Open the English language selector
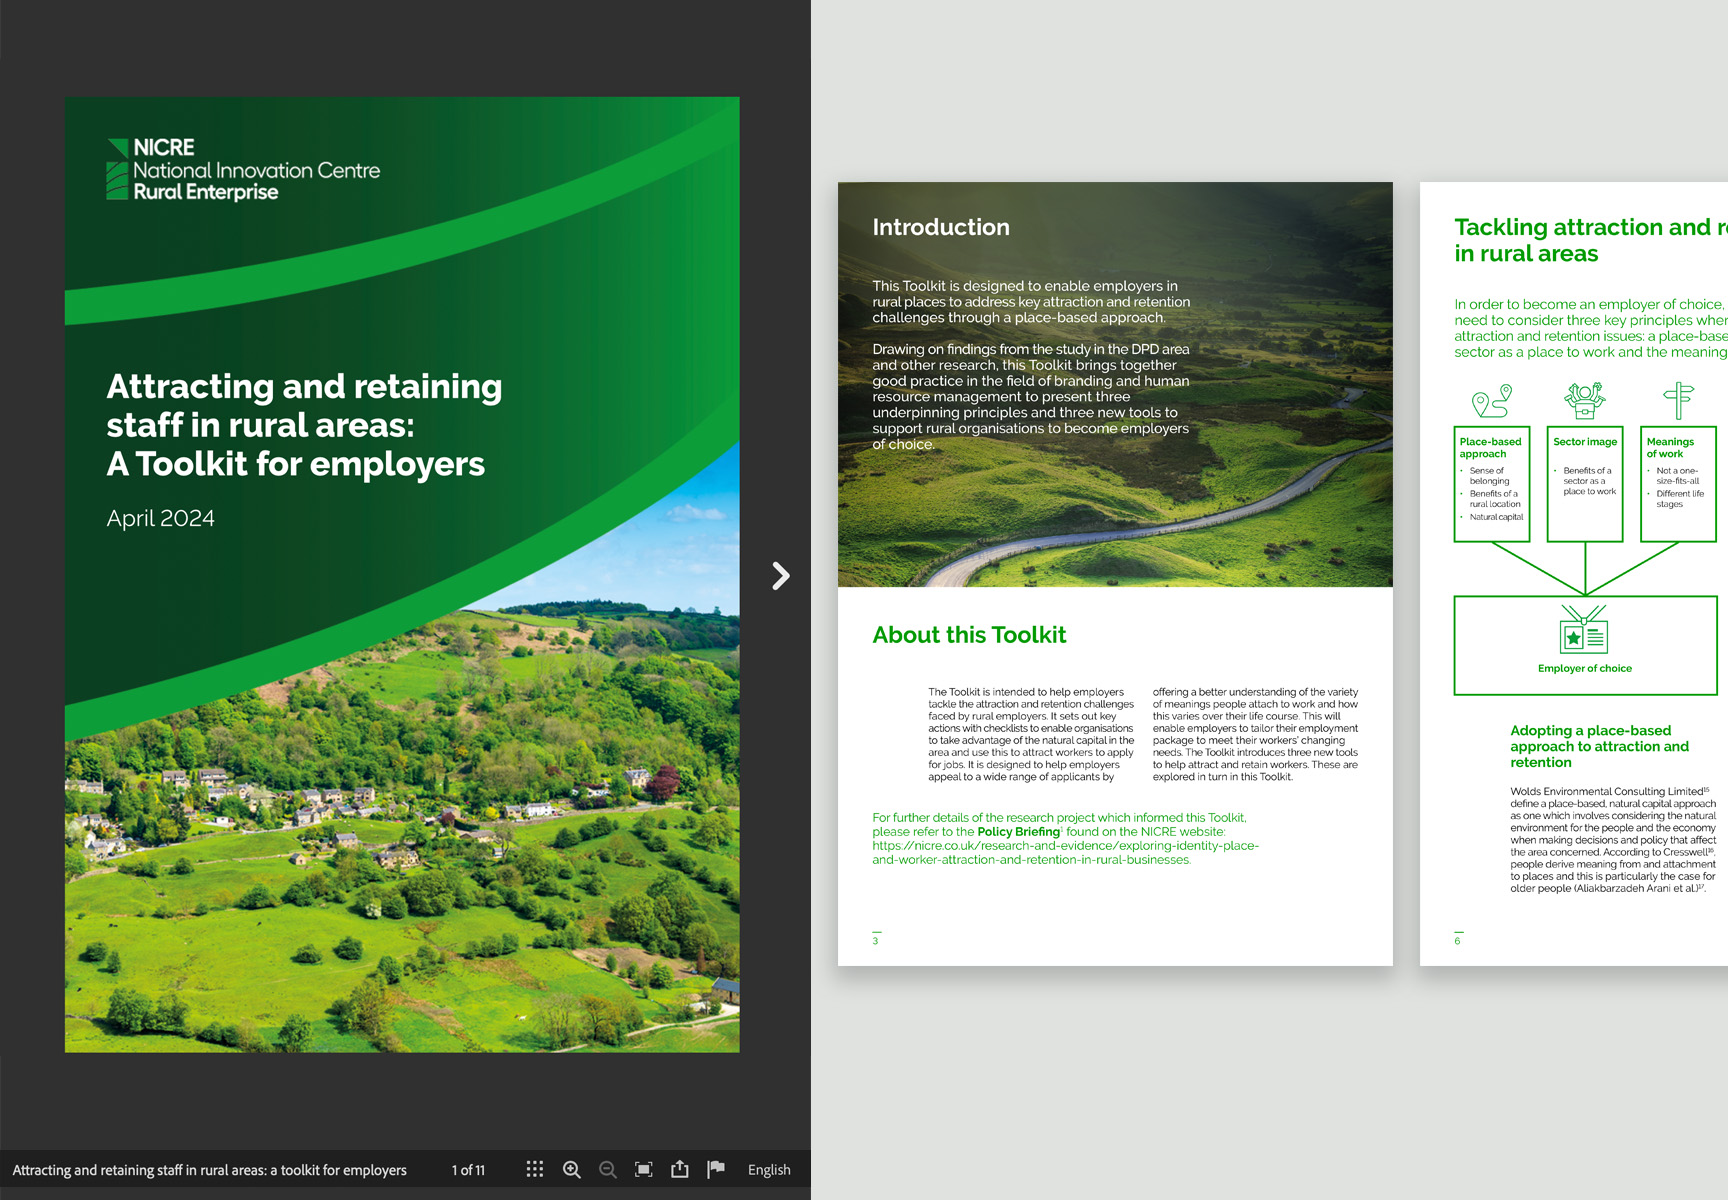1728x1200 pixels. coord(769,1170)
